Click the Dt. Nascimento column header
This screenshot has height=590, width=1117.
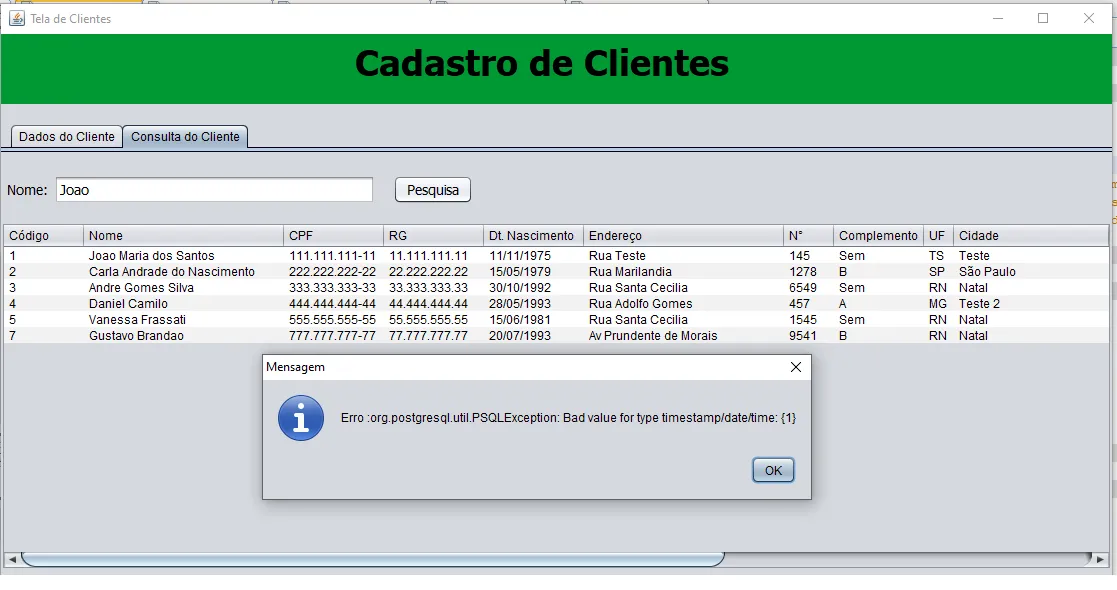[x=533, y=236]
